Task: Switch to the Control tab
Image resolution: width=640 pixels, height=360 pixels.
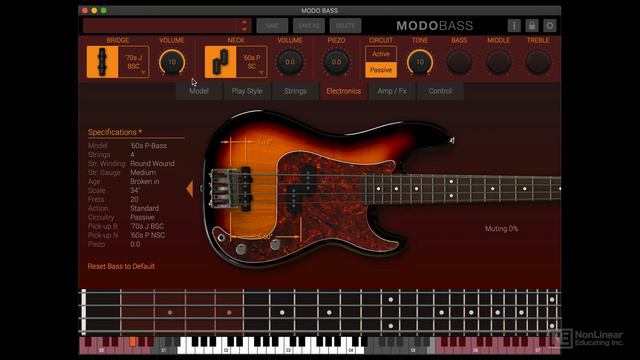Action: [440, 91]
